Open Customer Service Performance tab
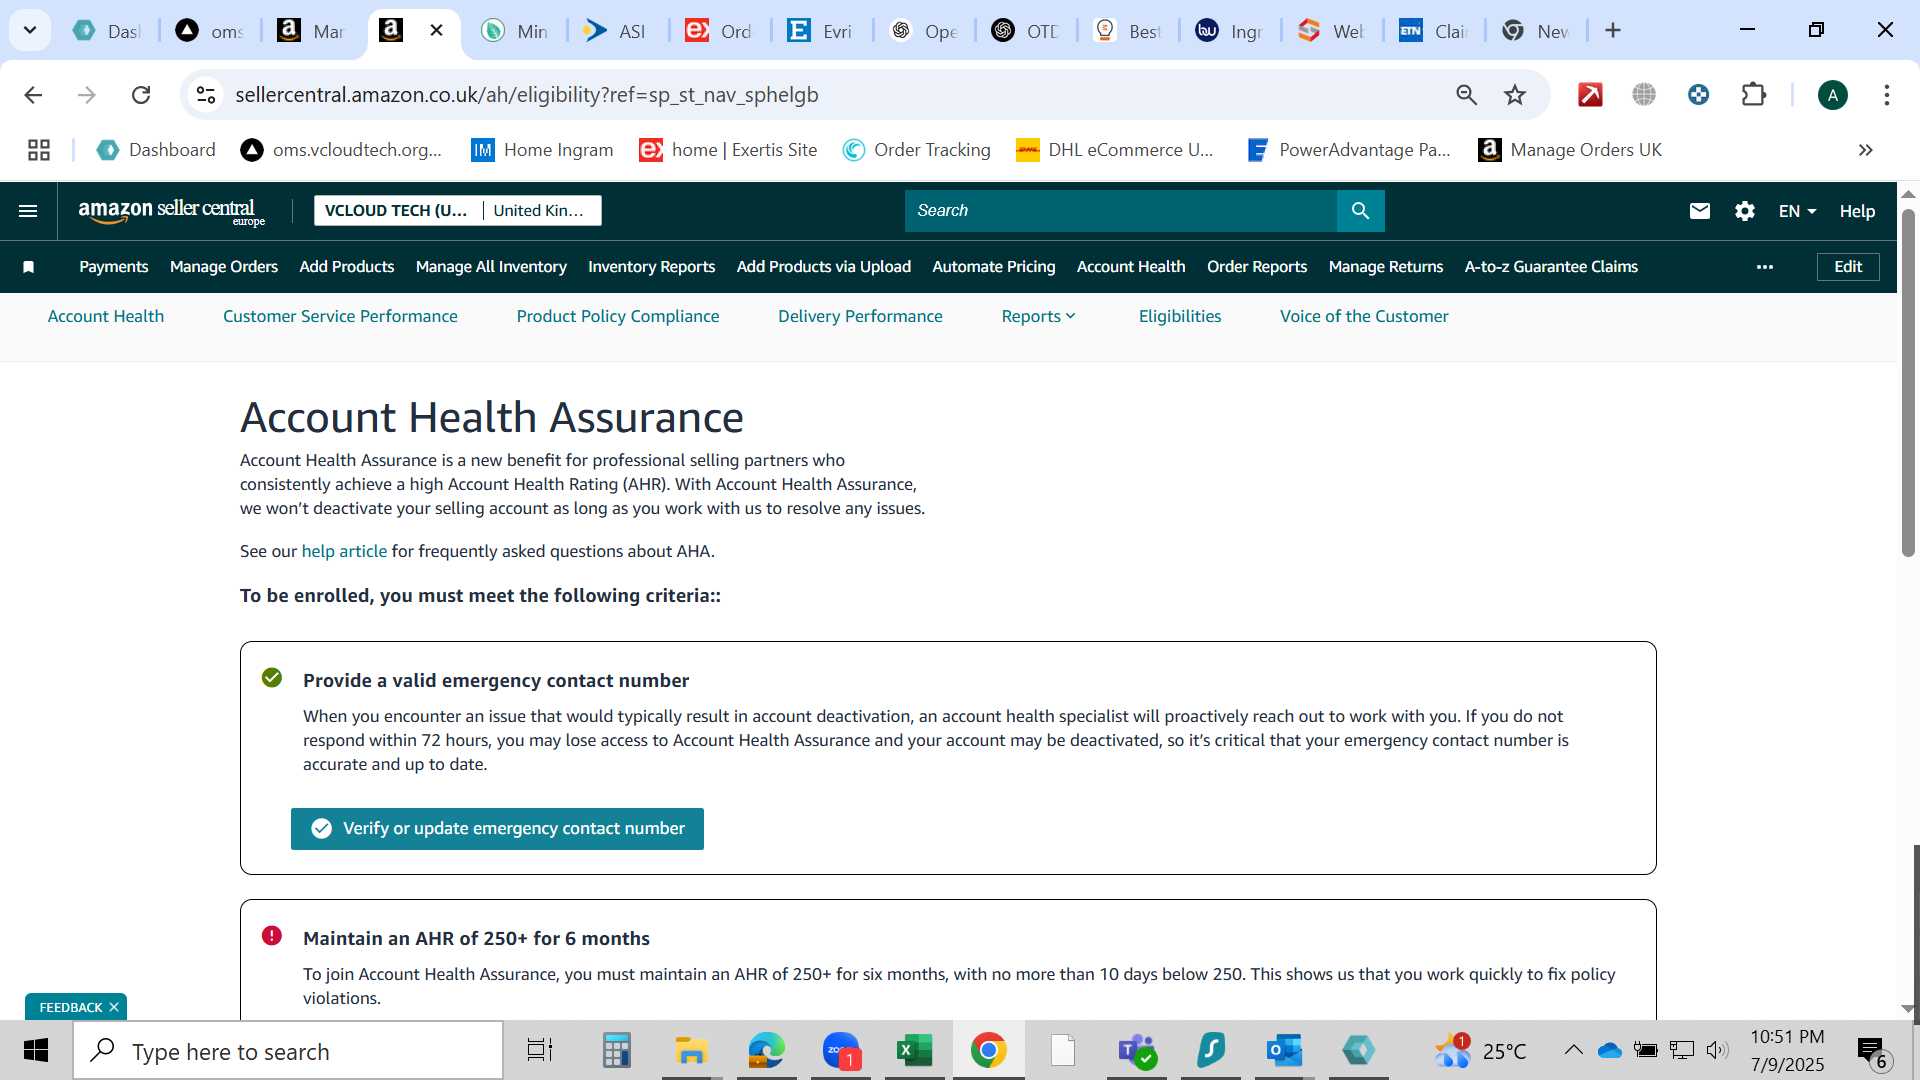This screenshot has width=1920, height=1080. [340, 316]
